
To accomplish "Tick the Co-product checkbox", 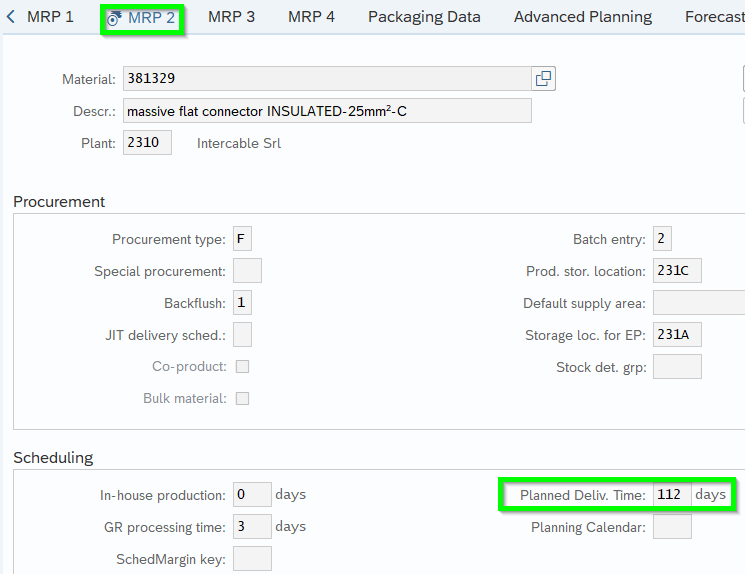I will (242, 367).
